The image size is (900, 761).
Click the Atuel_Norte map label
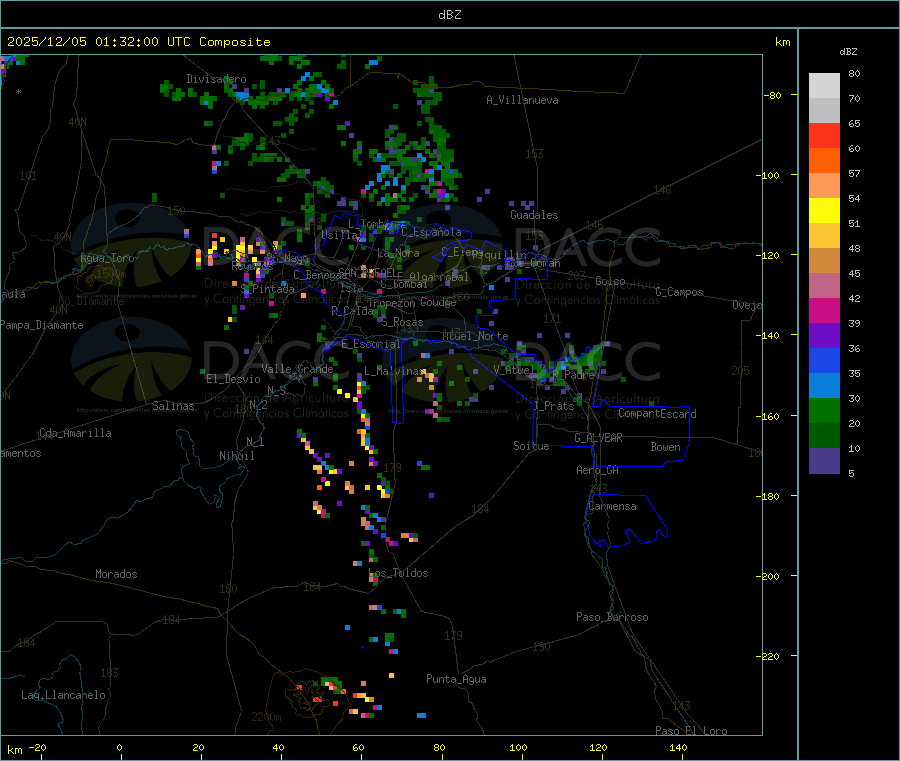click(475, 336)
